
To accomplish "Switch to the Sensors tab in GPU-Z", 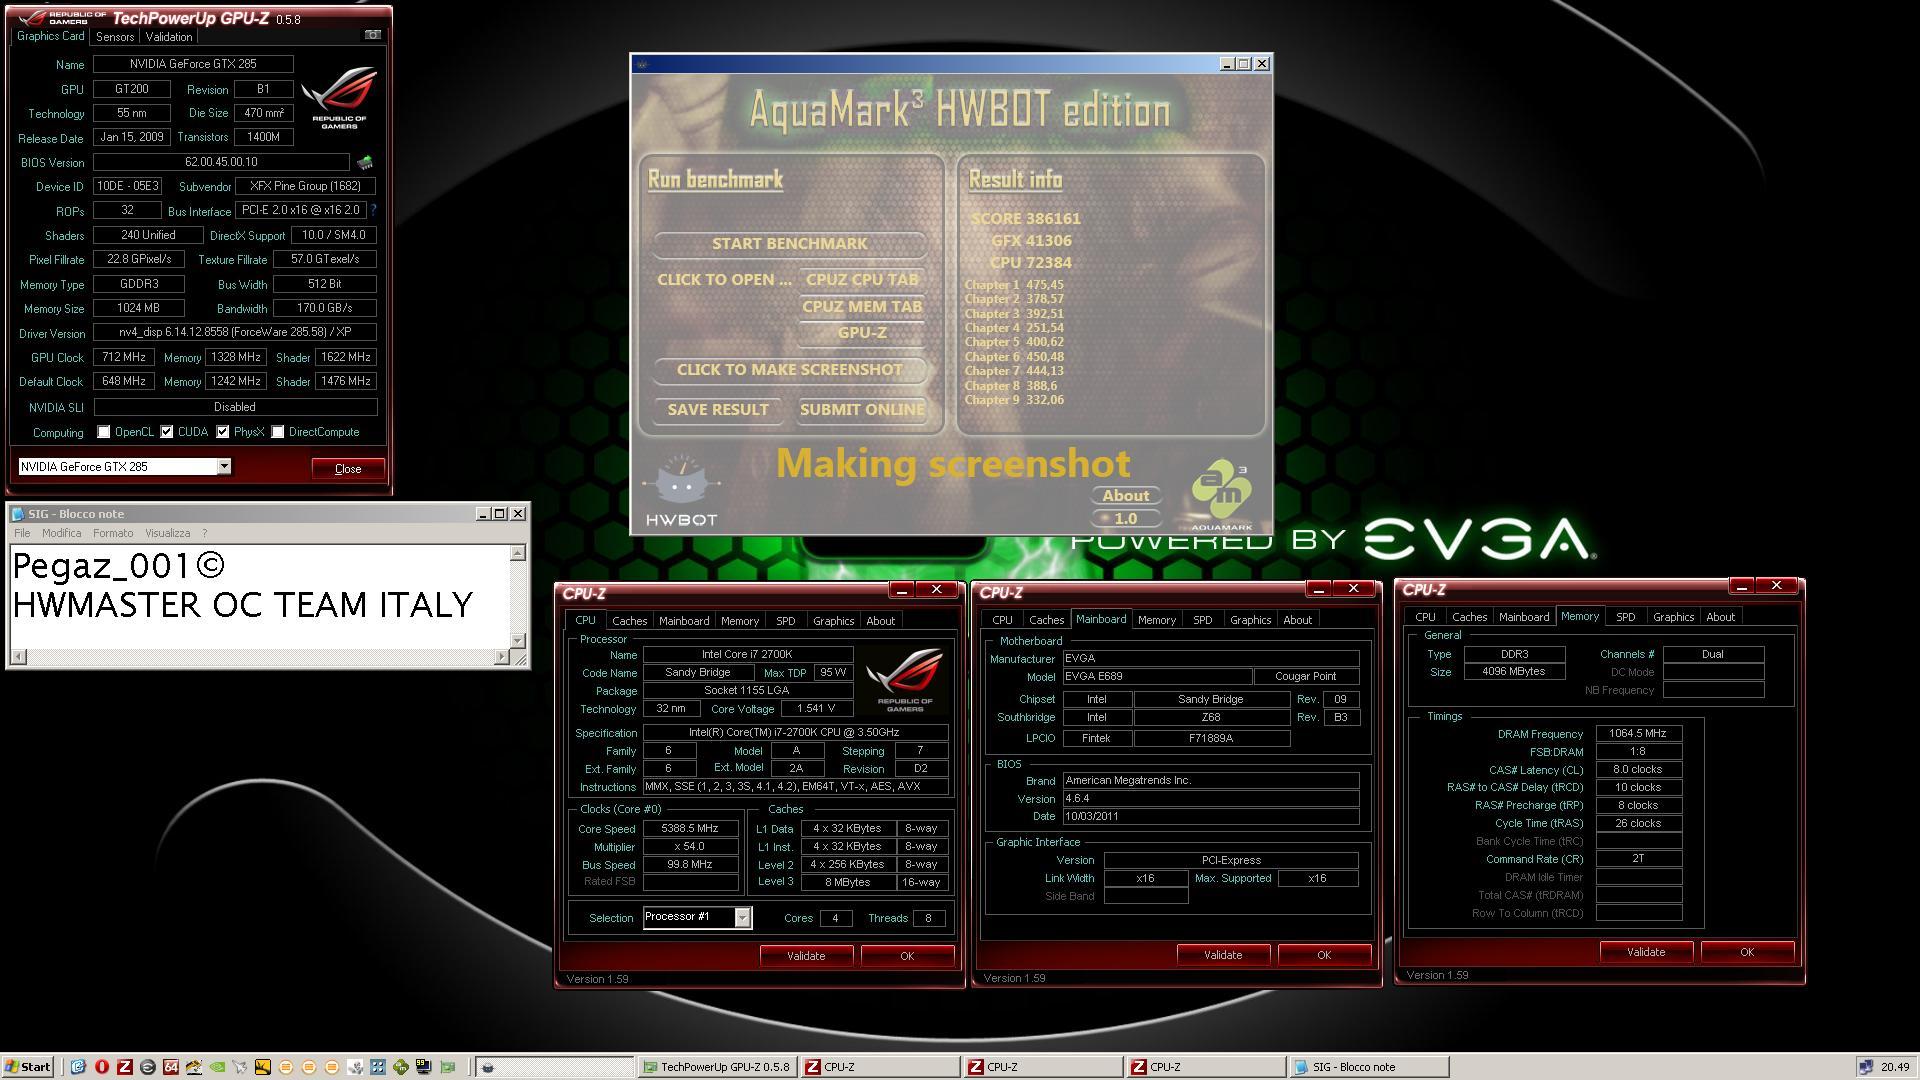I will [115, 37].
